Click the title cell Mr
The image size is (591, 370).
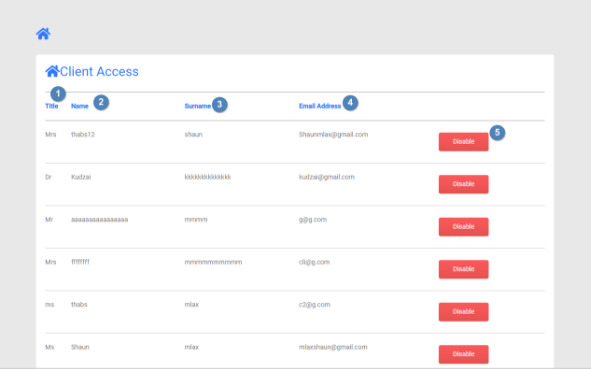tap(49, 220)
